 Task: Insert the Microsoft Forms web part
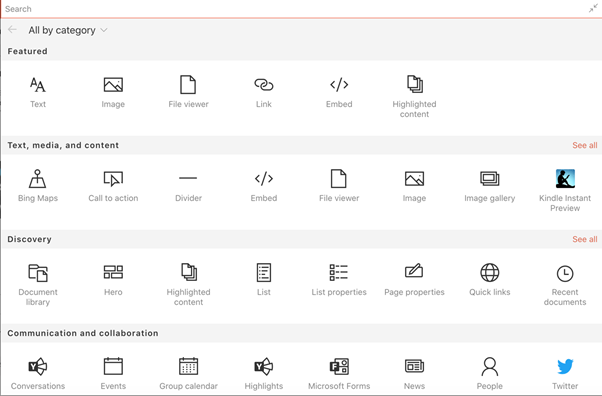coord(339,374)
